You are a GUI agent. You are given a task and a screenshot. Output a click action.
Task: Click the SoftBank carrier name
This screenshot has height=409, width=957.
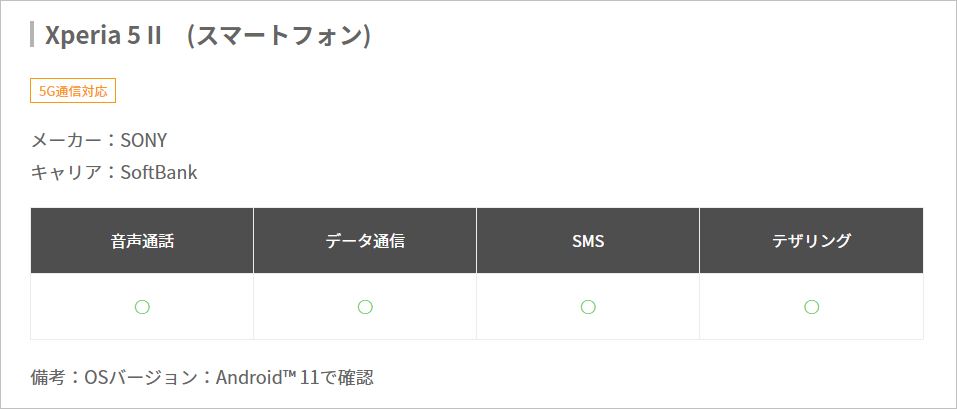[x=159, y=172]
